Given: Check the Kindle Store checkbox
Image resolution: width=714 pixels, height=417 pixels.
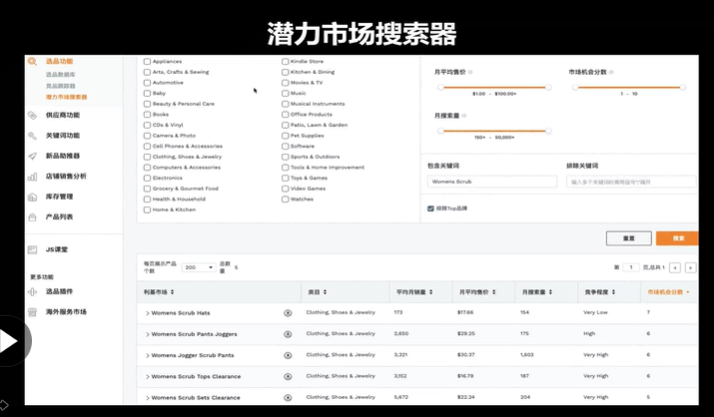Looking at the screenshot, I should tap(285, 61).
